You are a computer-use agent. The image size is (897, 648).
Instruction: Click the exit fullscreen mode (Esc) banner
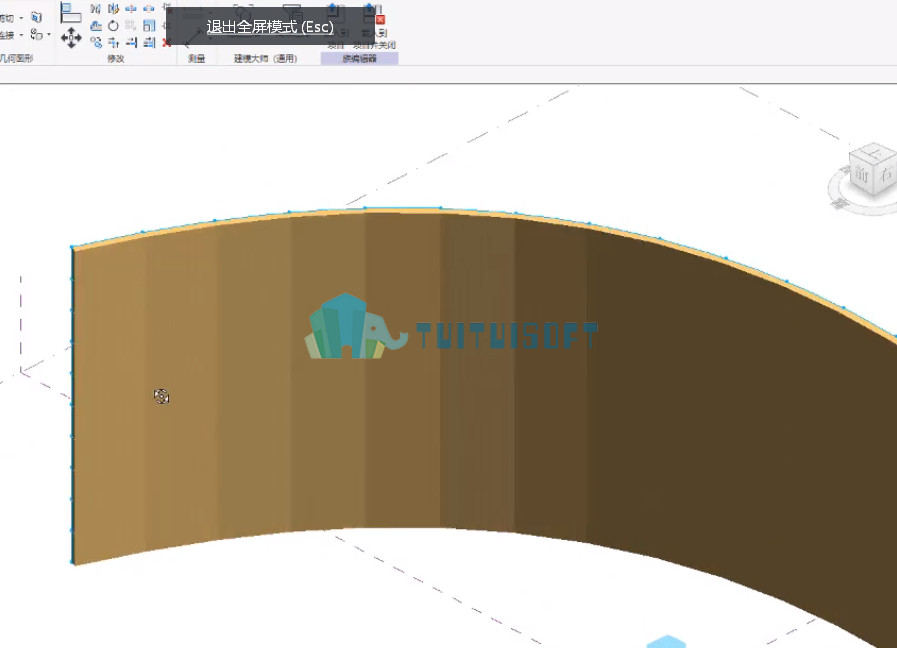[x=270, y=26]
